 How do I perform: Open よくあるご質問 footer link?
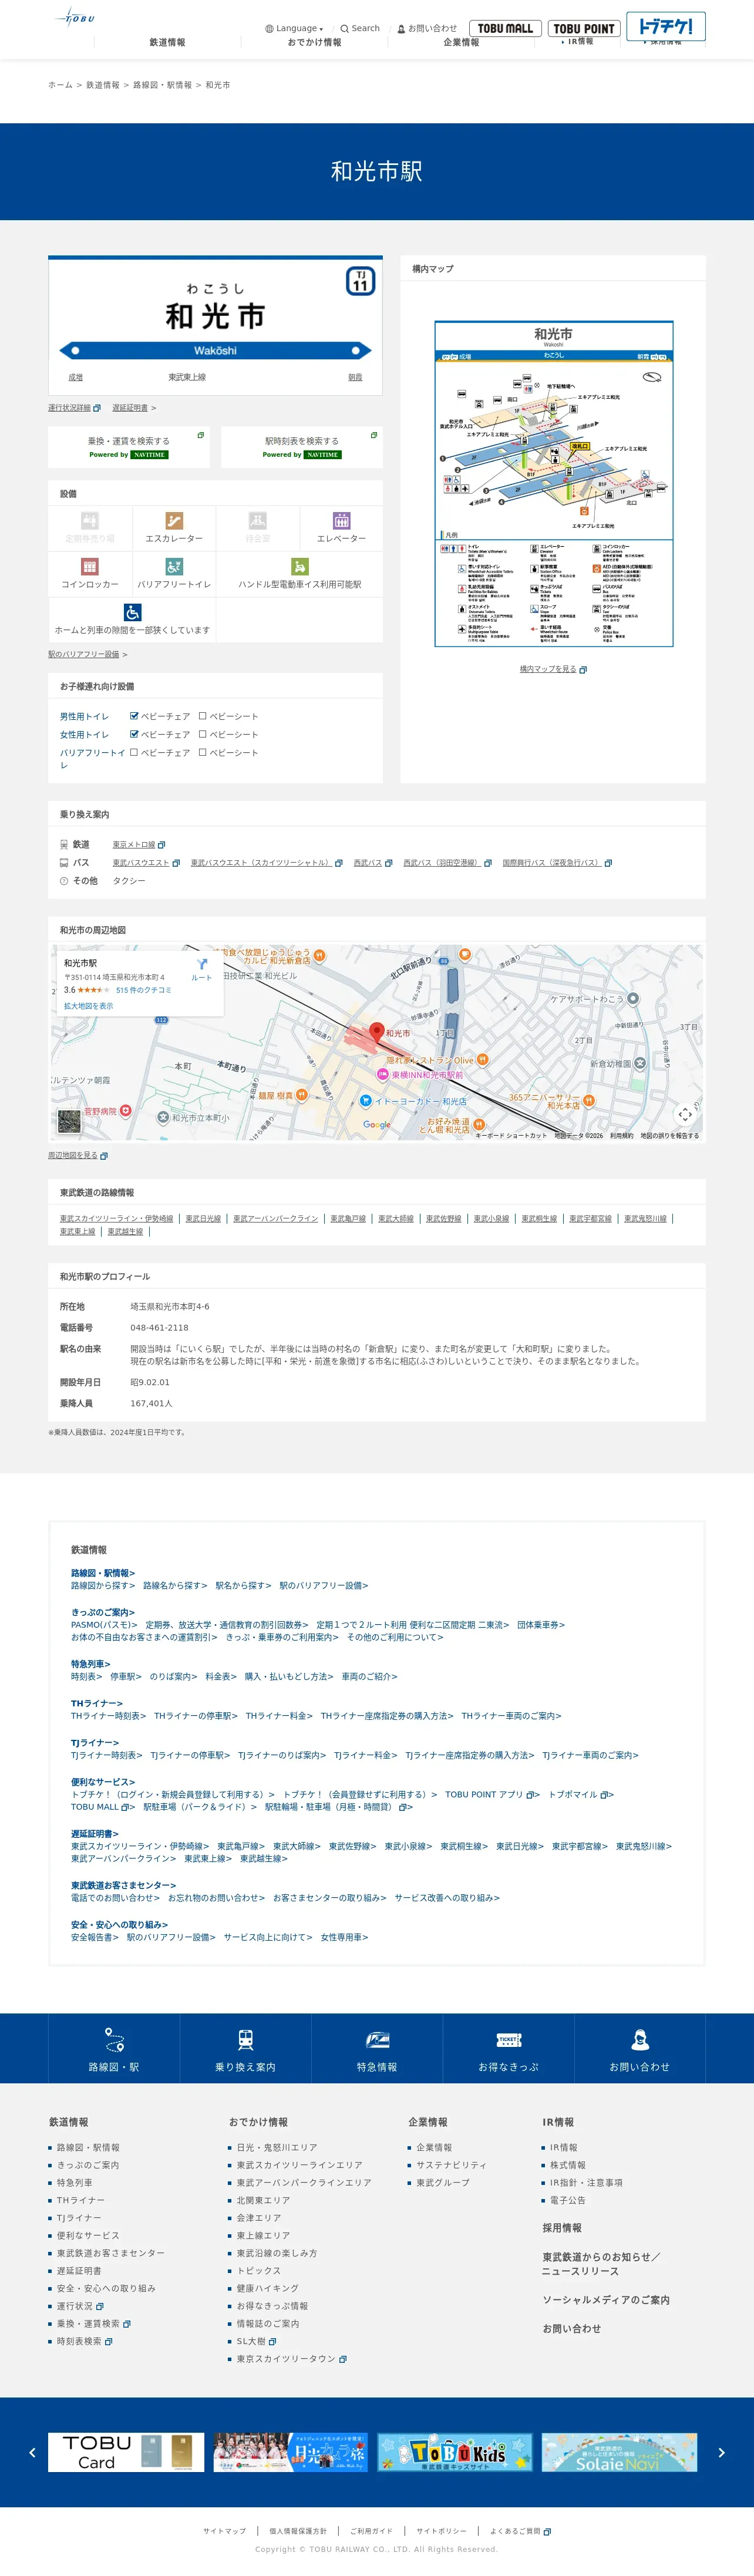[520, 2531]
